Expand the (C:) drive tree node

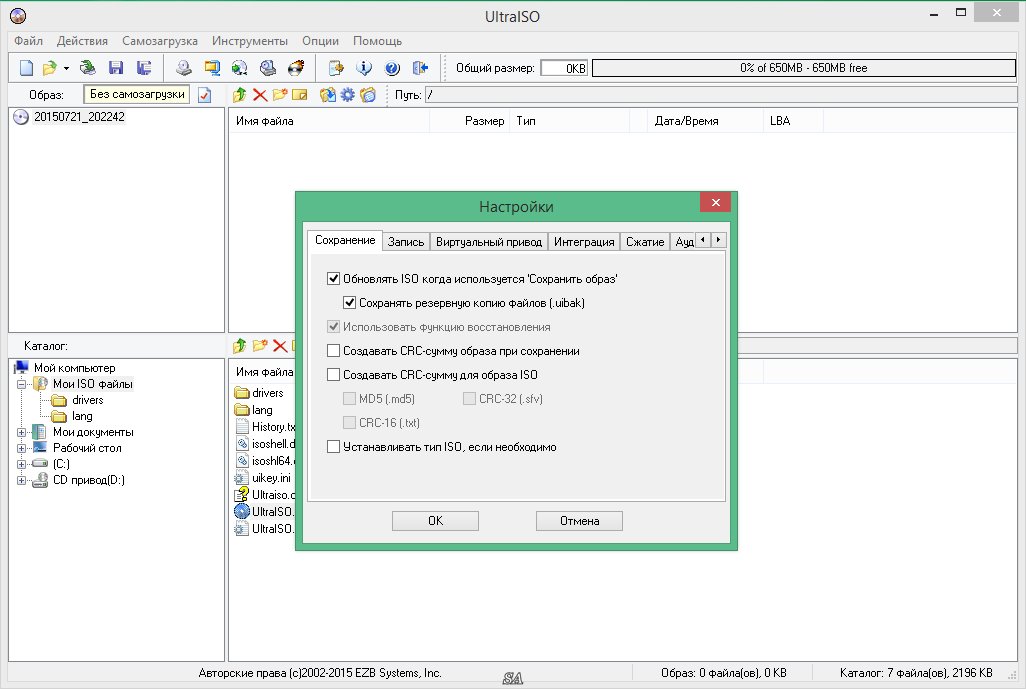[x=22, y=464]
